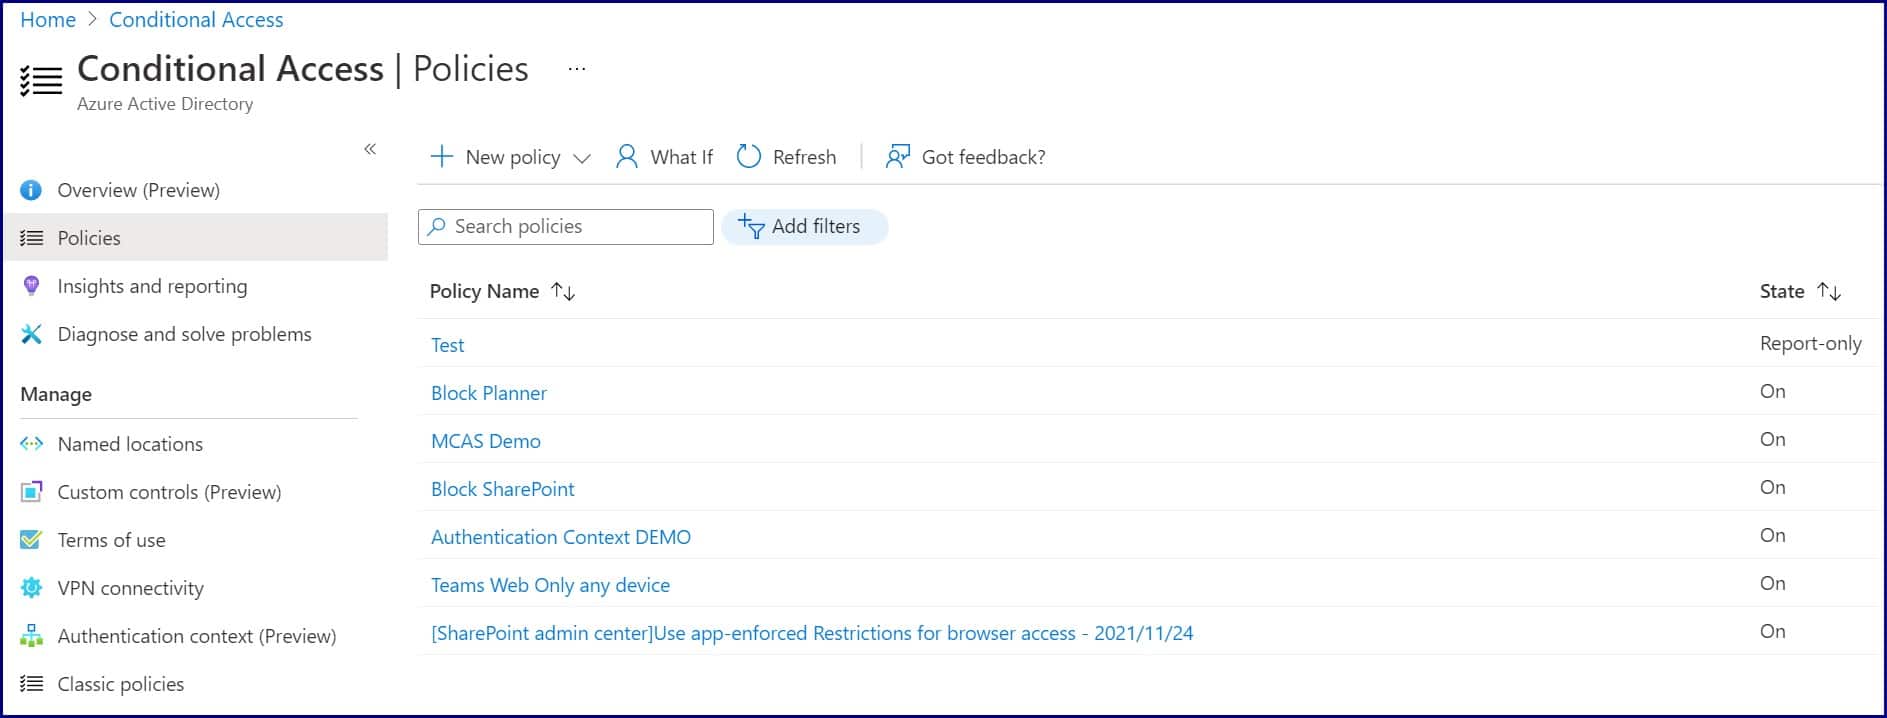The image size is (1887, 718).
Task: Click the Add filters funnel icon
Action: pyautogui.click(x=751, y=227)
